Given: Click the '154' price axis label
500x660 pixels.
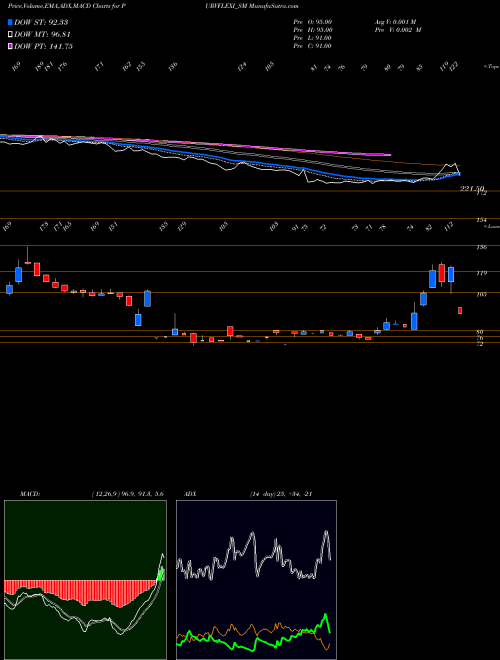Looking at the screenshot, I should (482, 220).
